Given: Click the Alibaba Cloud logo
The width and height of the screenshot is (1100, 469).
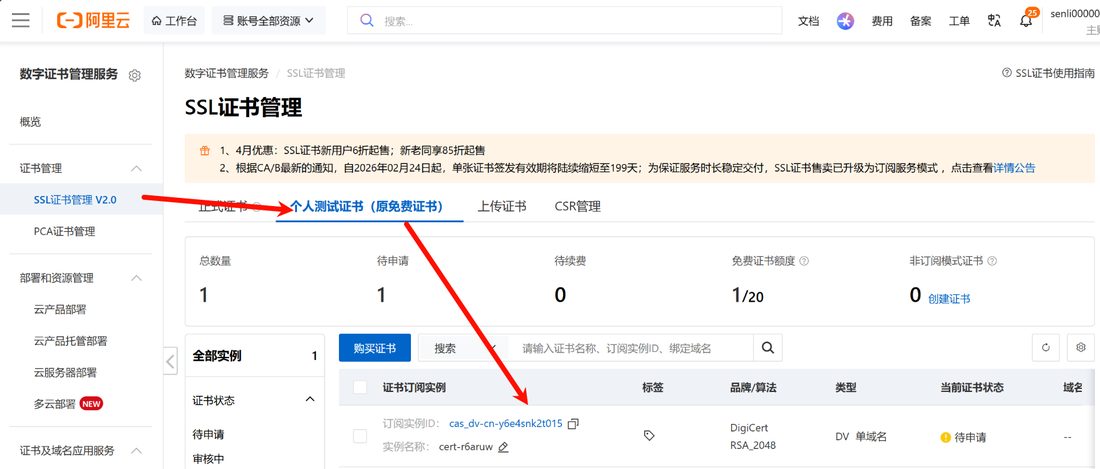Looking at the screenshot, I should tap(93, 20).
